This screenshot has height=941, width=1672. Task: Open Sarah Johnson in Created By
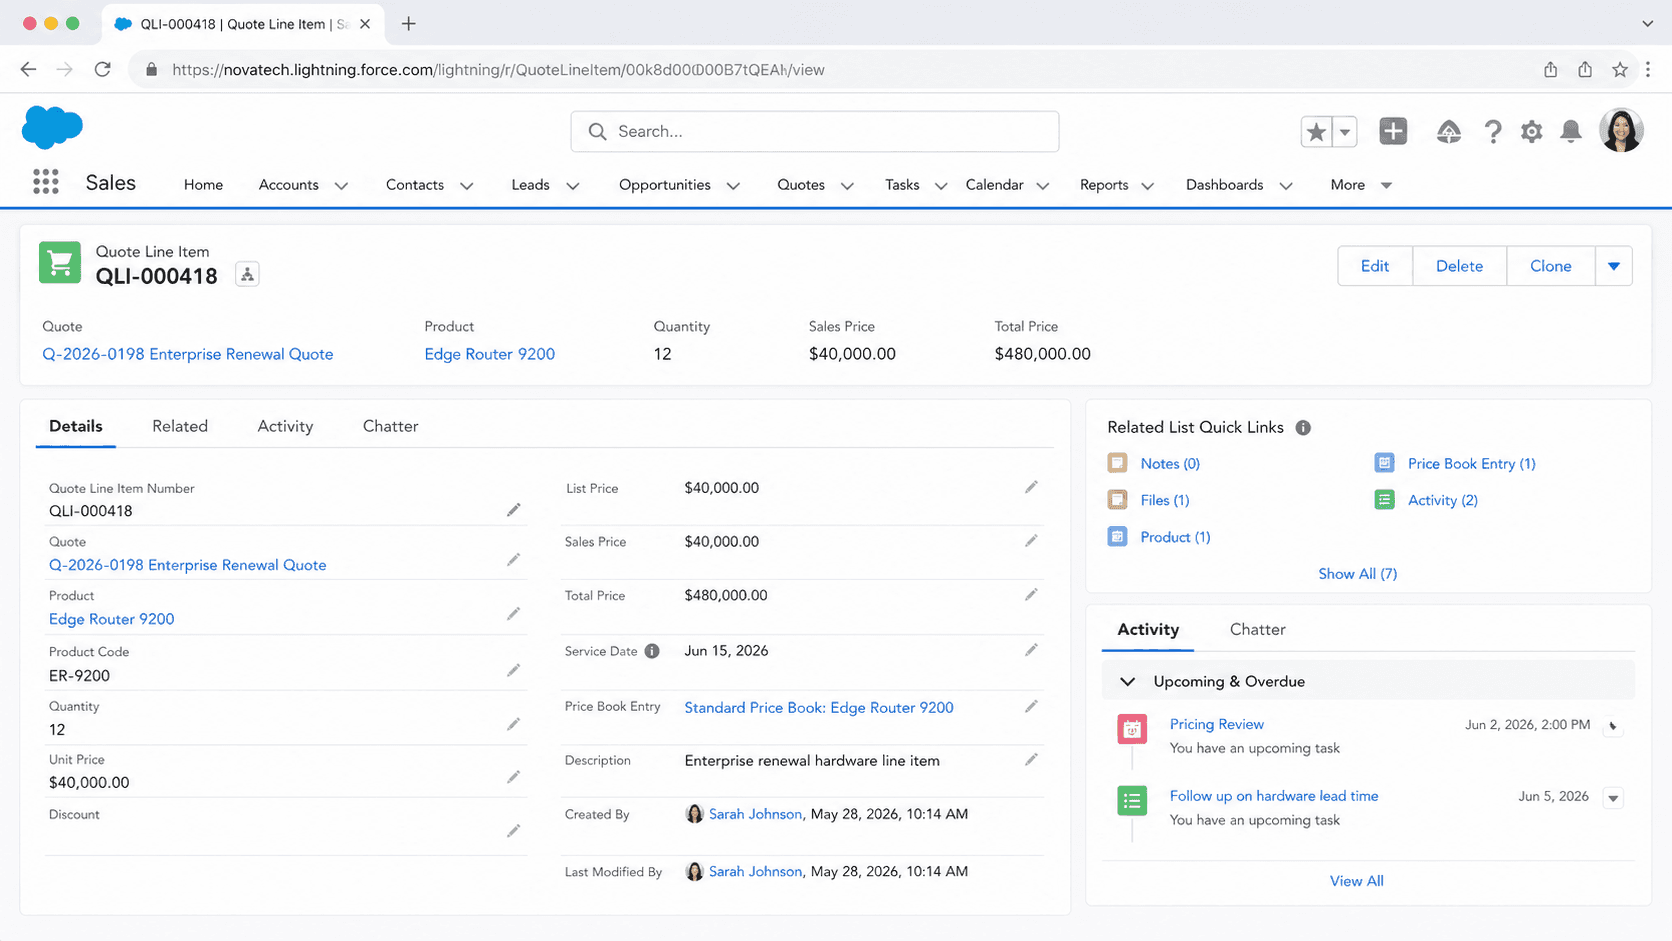click(755, 814)
